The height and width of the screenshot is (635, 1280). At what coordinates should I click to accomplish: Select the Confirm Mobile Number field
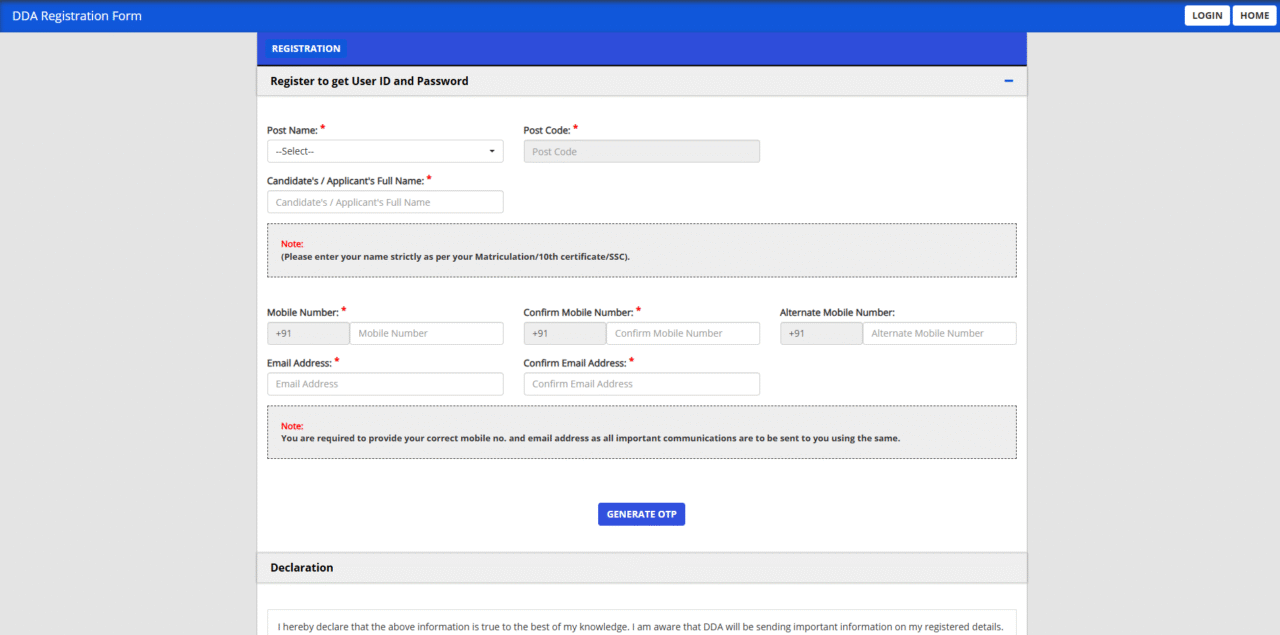tap(683, 332)
